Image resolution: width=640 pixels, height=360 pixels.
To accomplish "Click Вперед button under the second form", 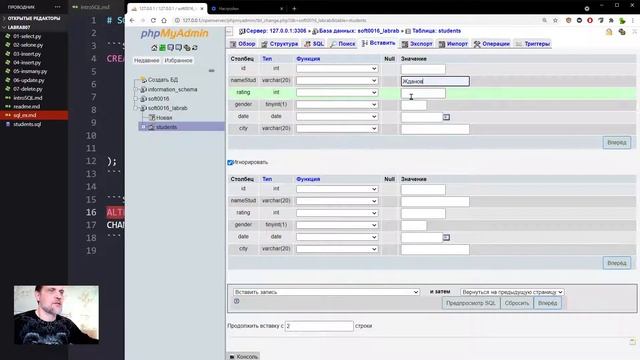I will point(616,263).
